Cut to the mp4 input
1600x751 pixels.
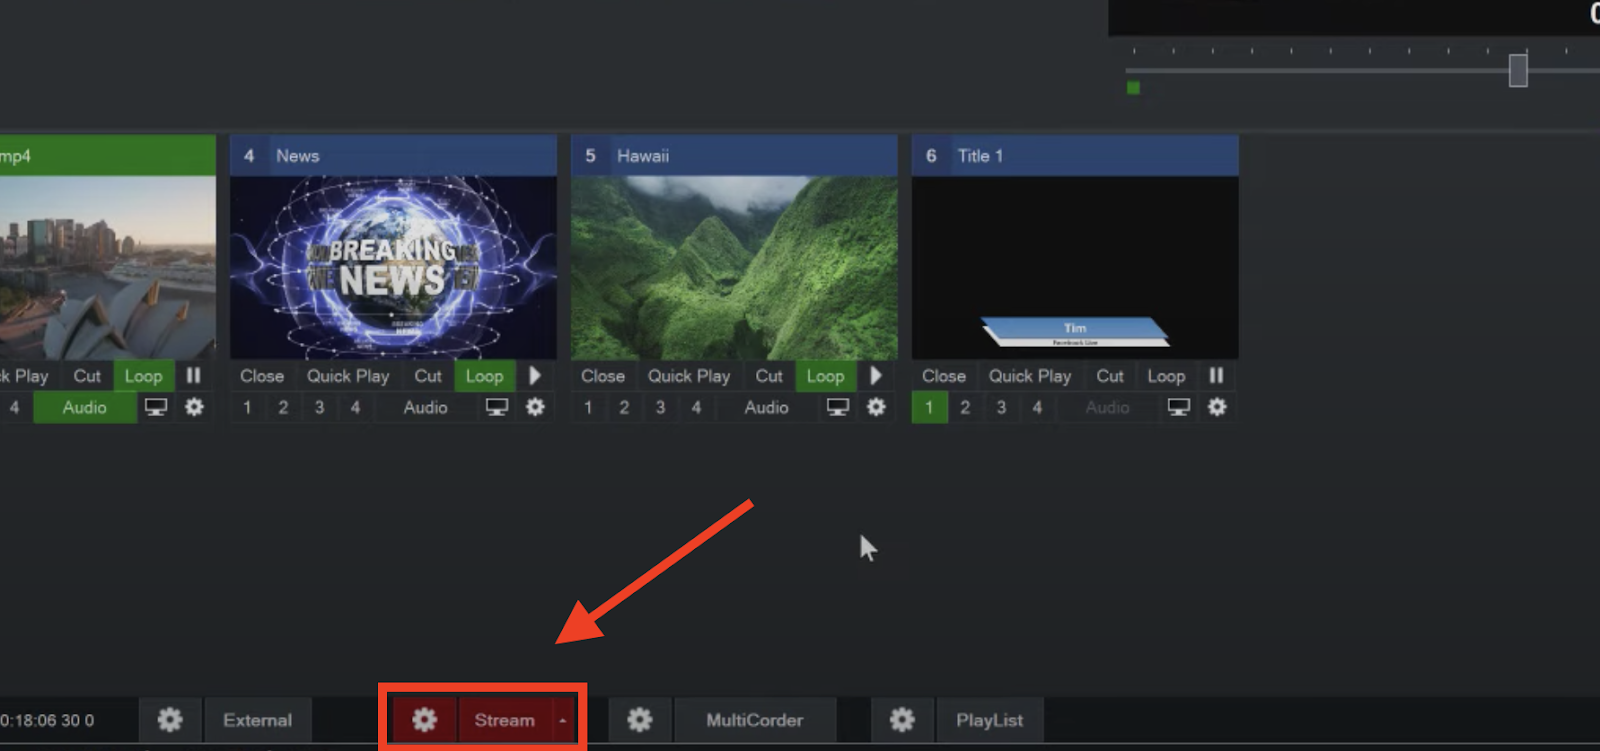pyautogui.click(x=87, y=376)
